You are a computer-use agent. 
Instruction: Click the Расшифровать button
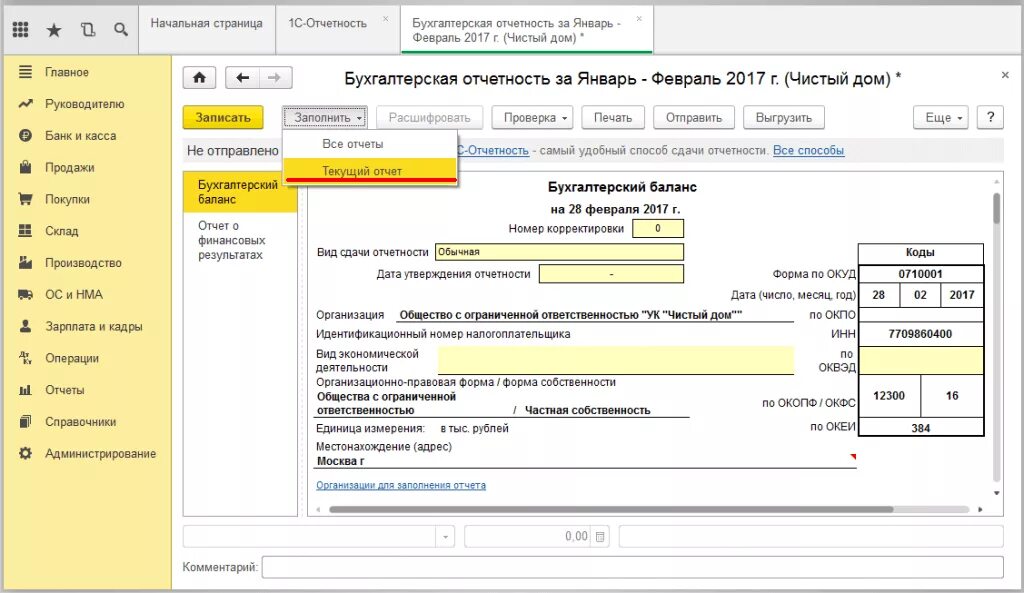(429, 118)
